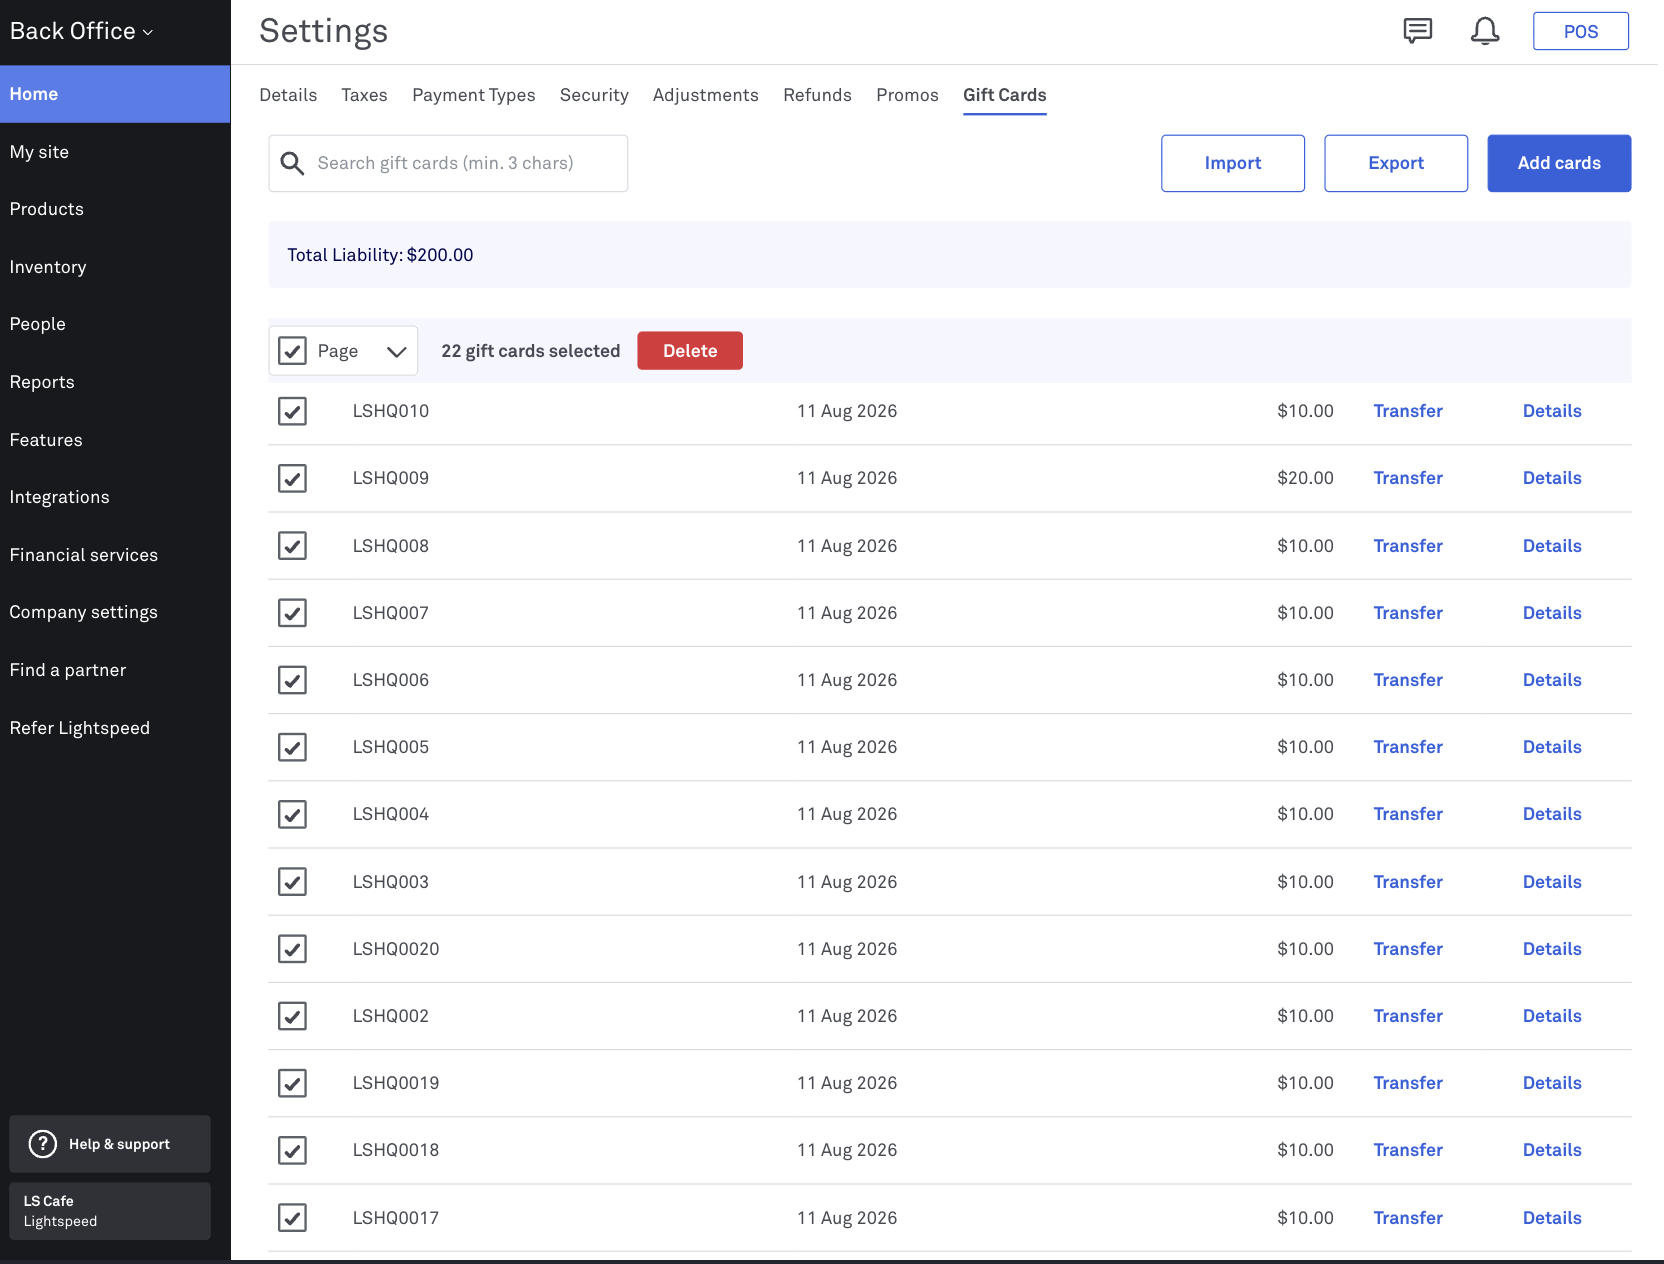Open the LS Cafe account switcher
Screen dimensions: 1664x1264
coord(110,1211)
